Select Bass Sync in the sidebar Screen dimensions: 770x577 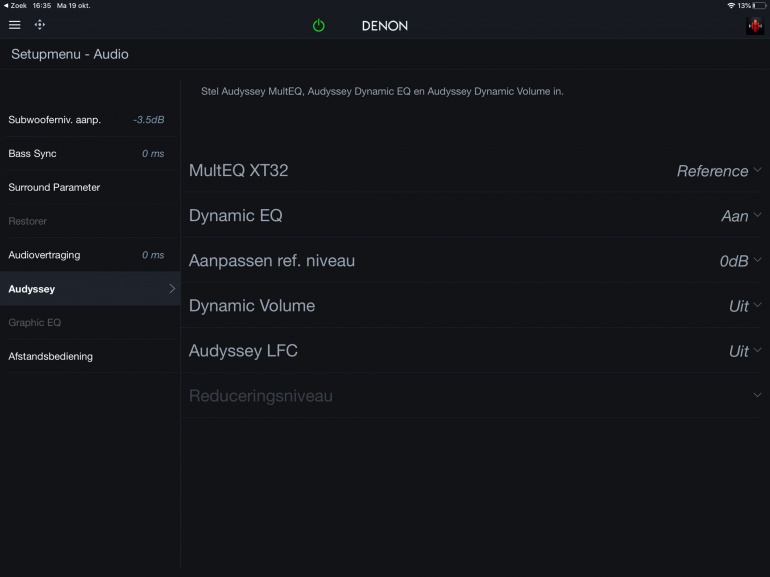point(87,154)
